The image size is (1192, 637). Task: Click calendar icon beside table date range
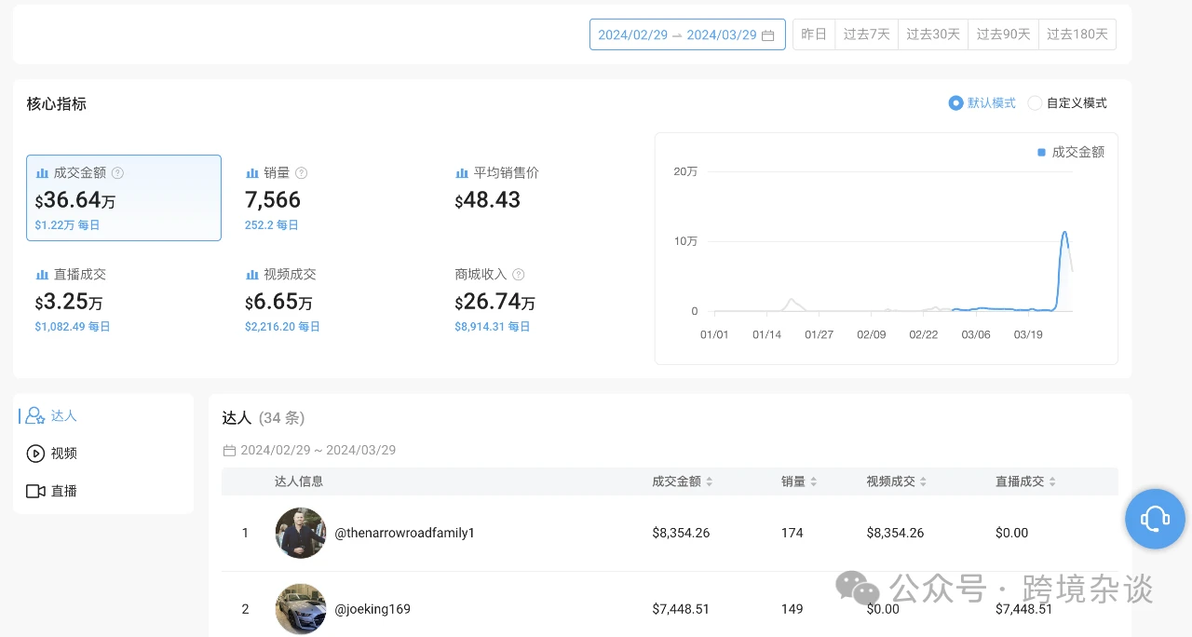229,451
